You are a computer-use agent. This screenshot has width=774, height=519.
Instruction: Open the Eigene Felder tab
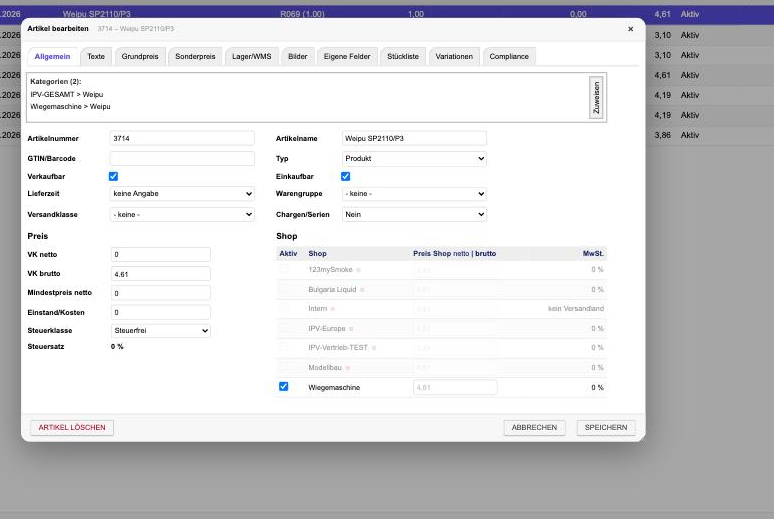(x=347, y=56)
